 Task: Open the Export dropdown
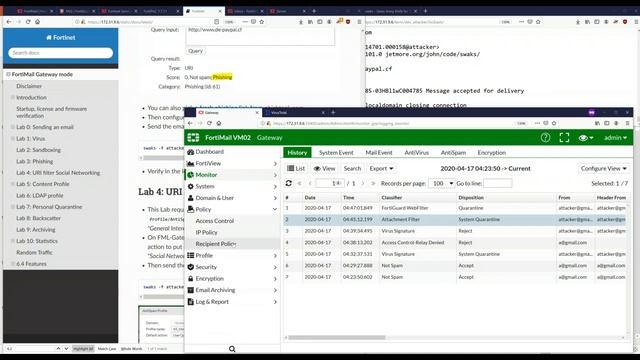point(381,169)
